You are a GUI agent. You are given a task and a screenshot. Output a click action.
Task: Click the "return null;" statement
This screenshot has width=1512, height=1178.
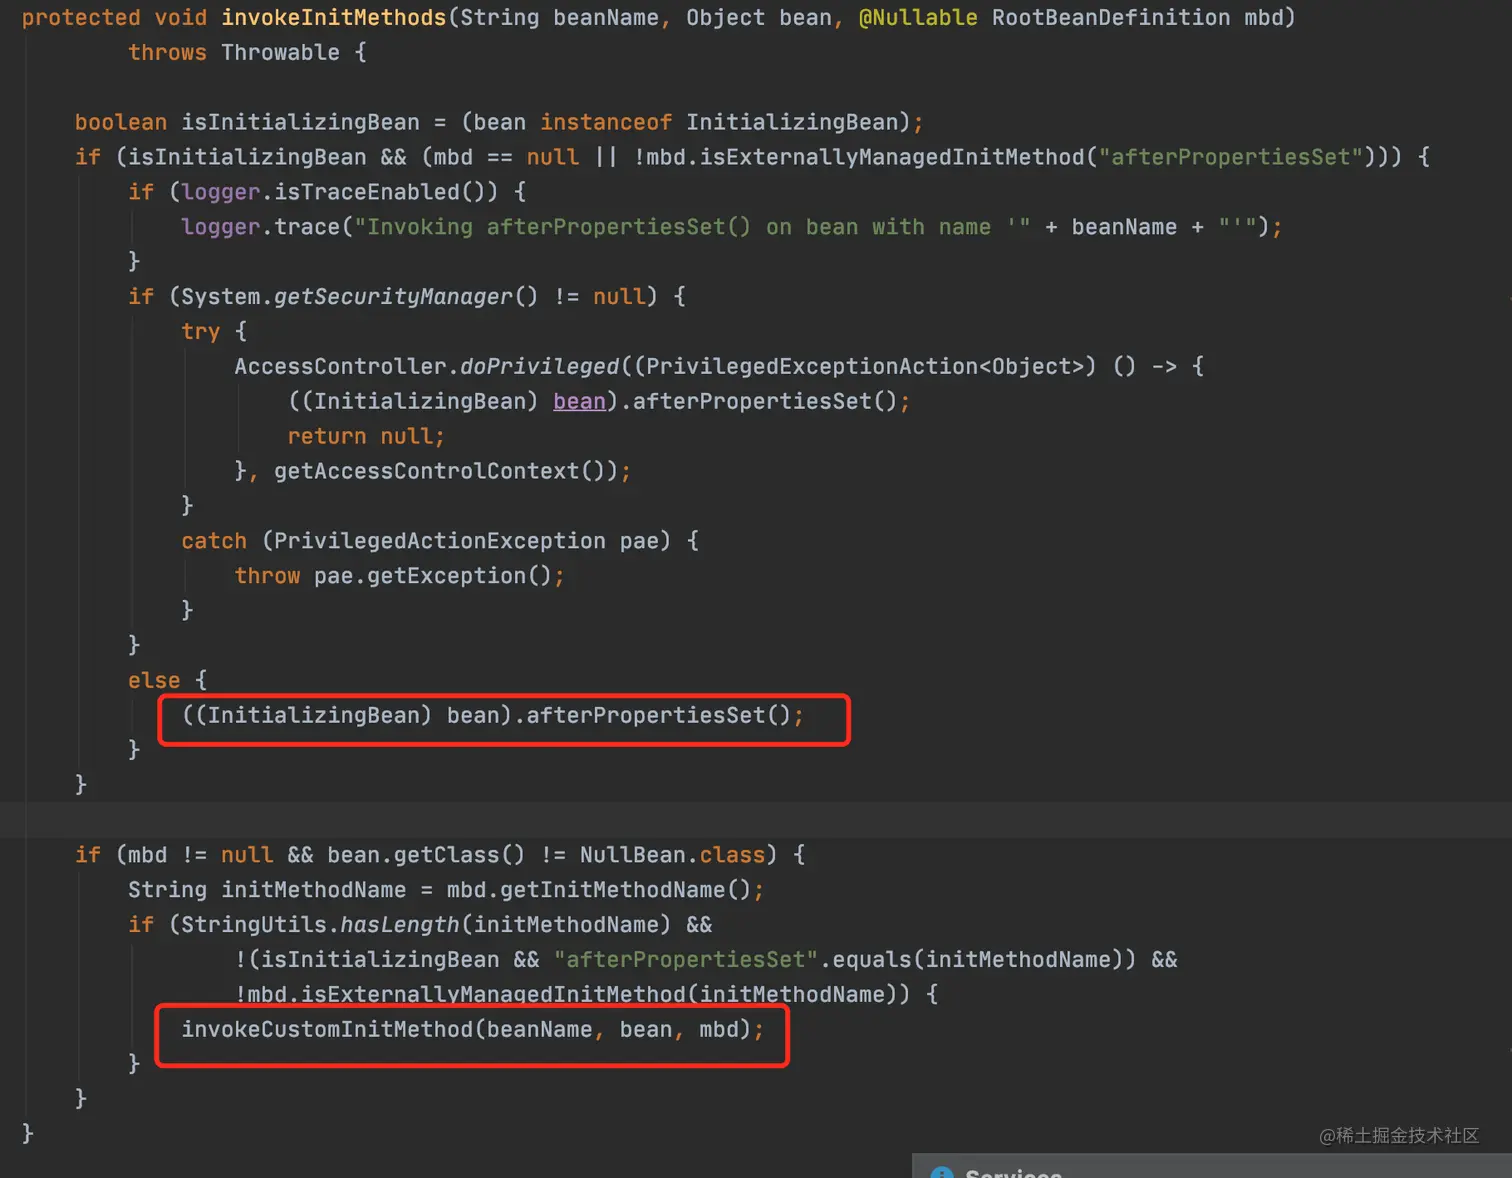366,436
